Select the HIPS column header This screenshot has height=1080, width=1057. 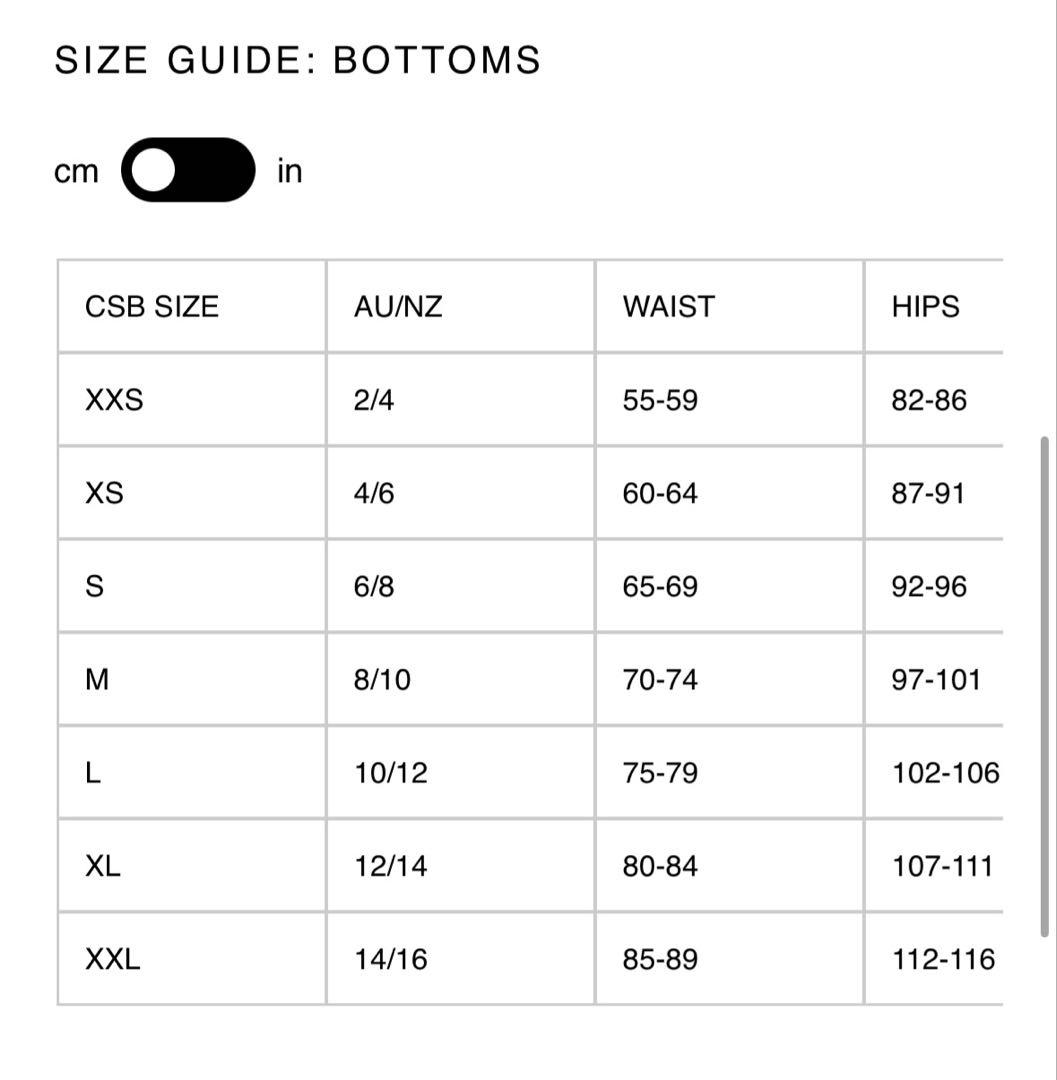click(x=925, y=307)
